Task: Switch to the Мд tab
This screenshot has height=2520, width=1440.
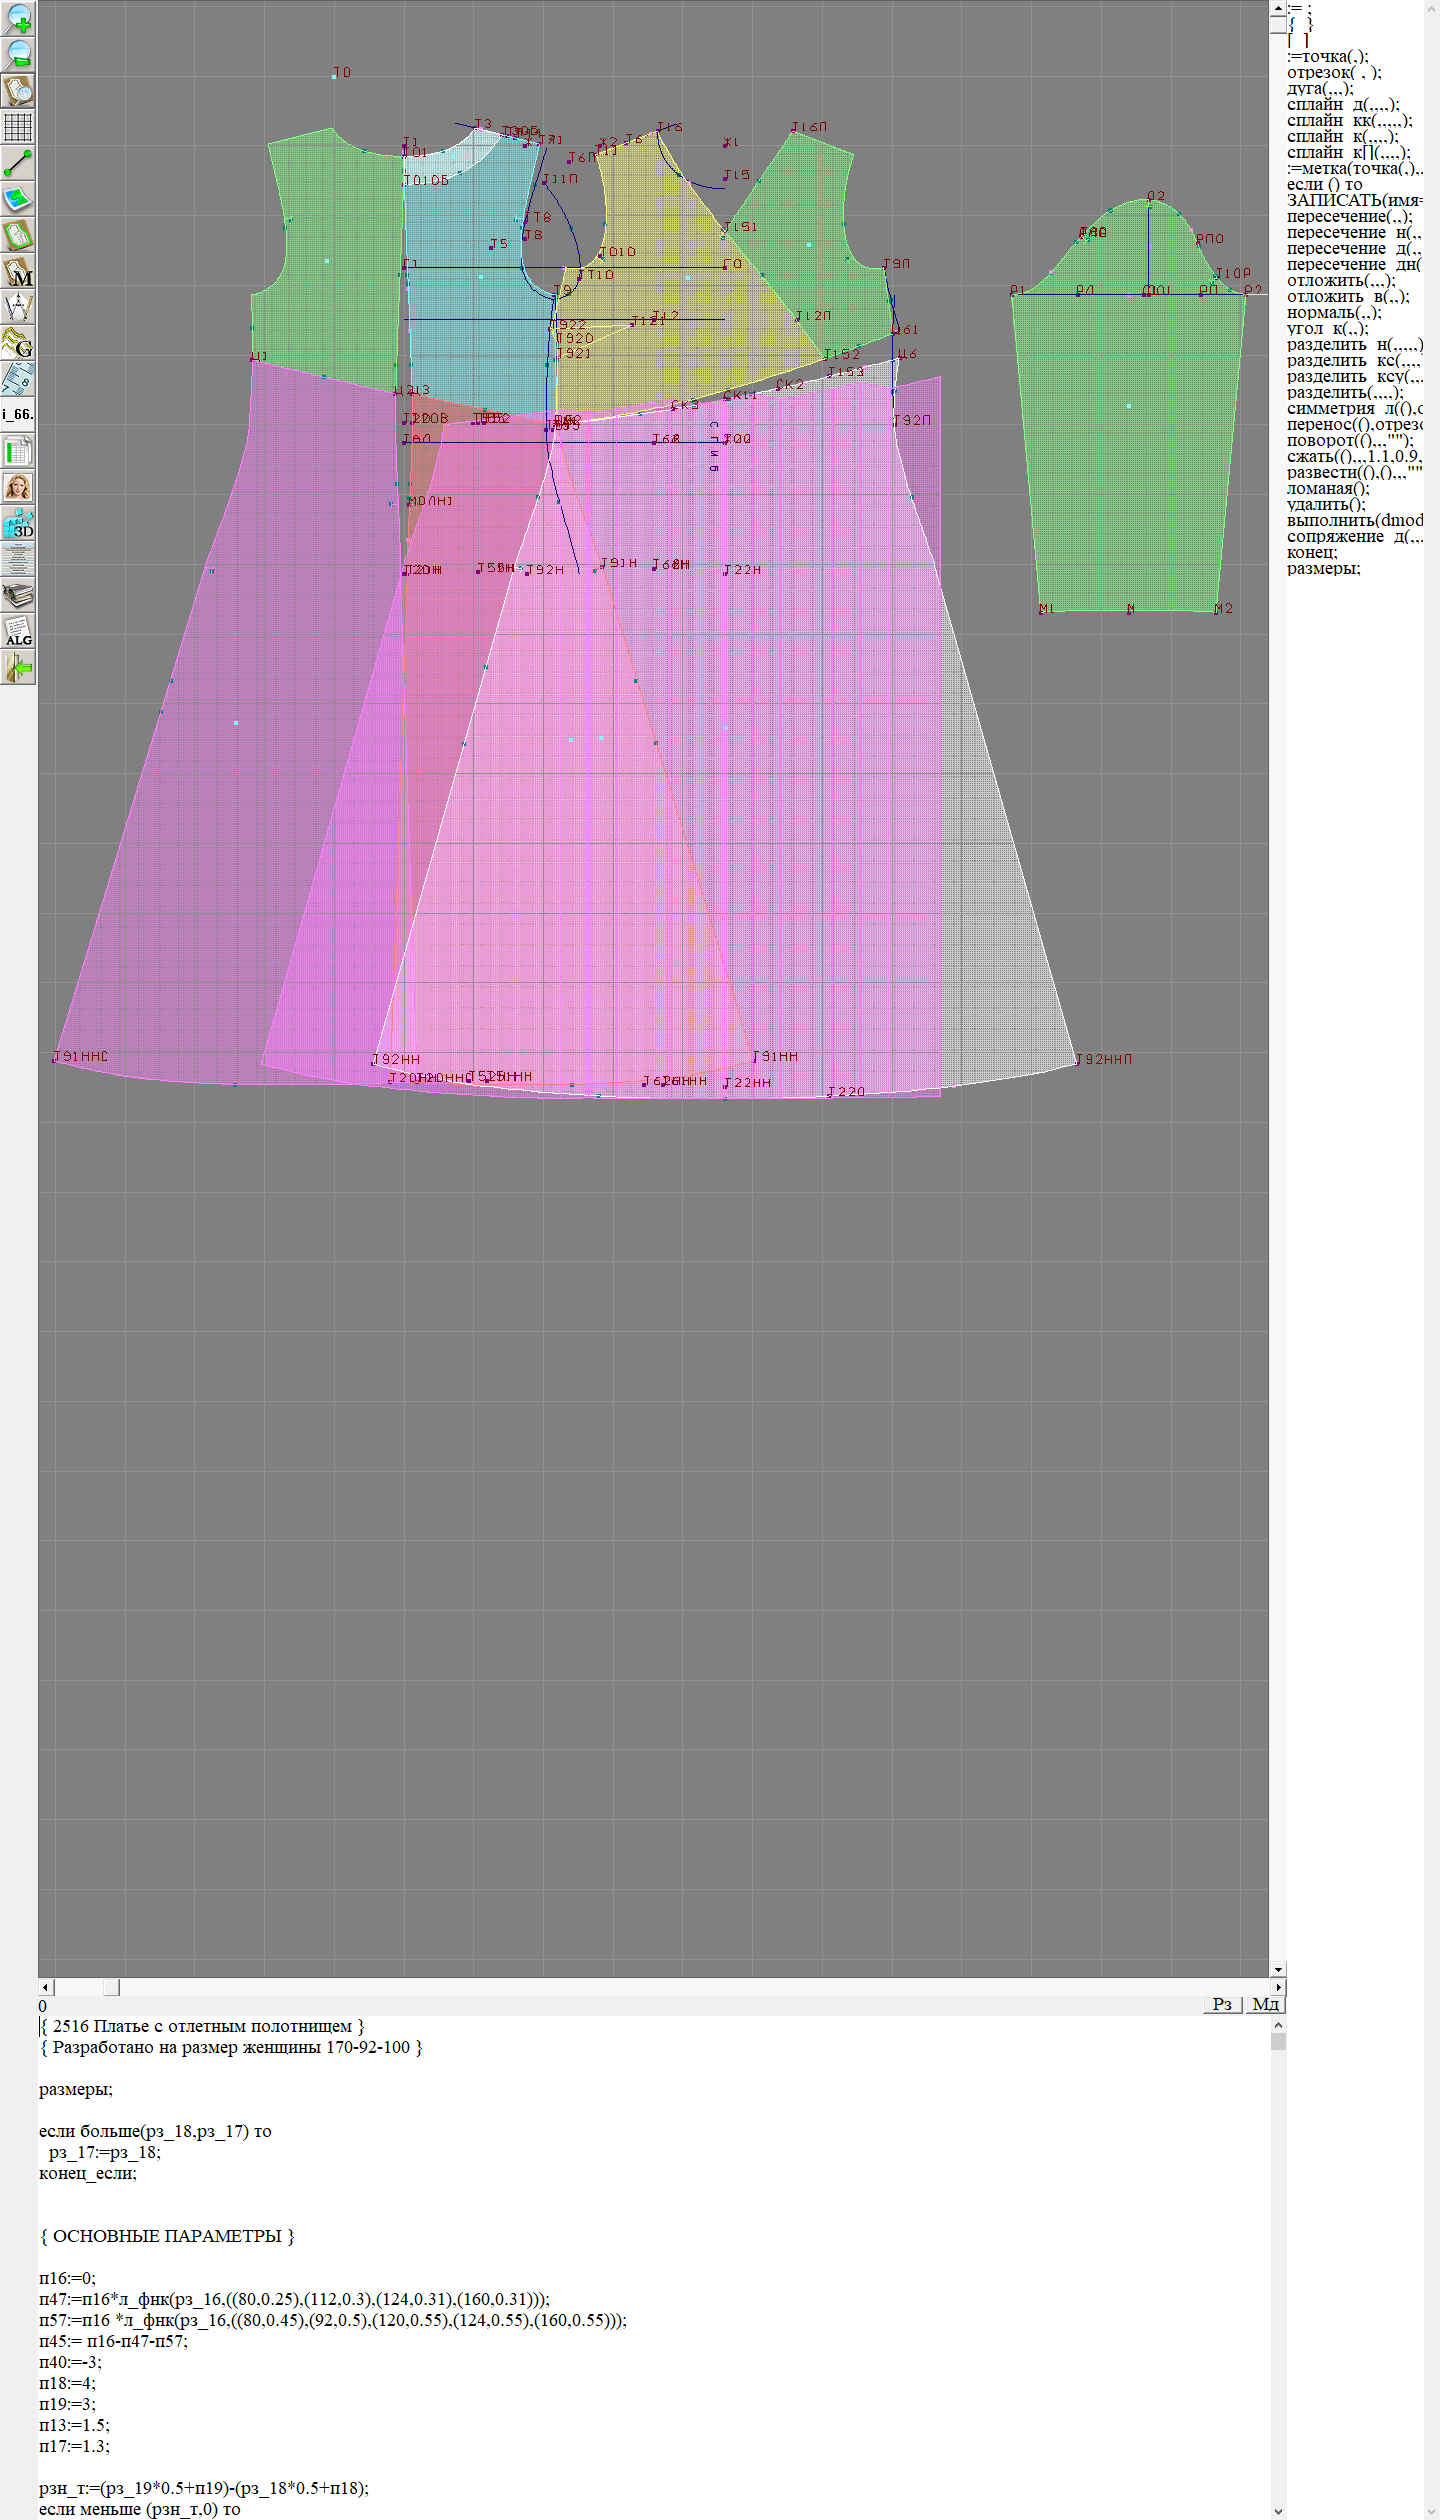Action: point(1264,2004)
